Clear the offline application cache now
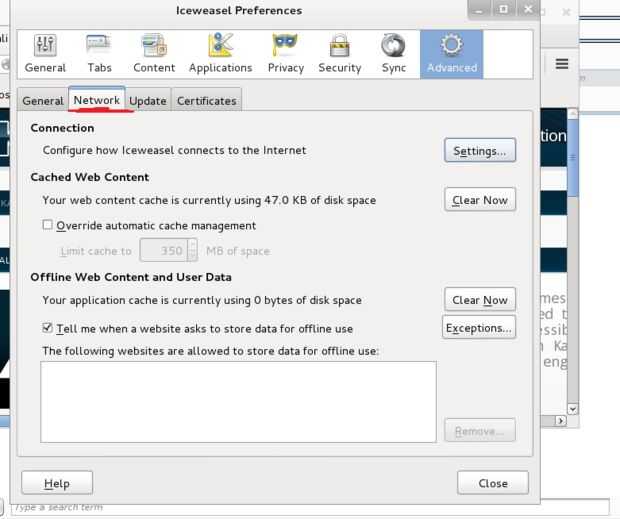620x519 pixels. [x=480, y=300]
